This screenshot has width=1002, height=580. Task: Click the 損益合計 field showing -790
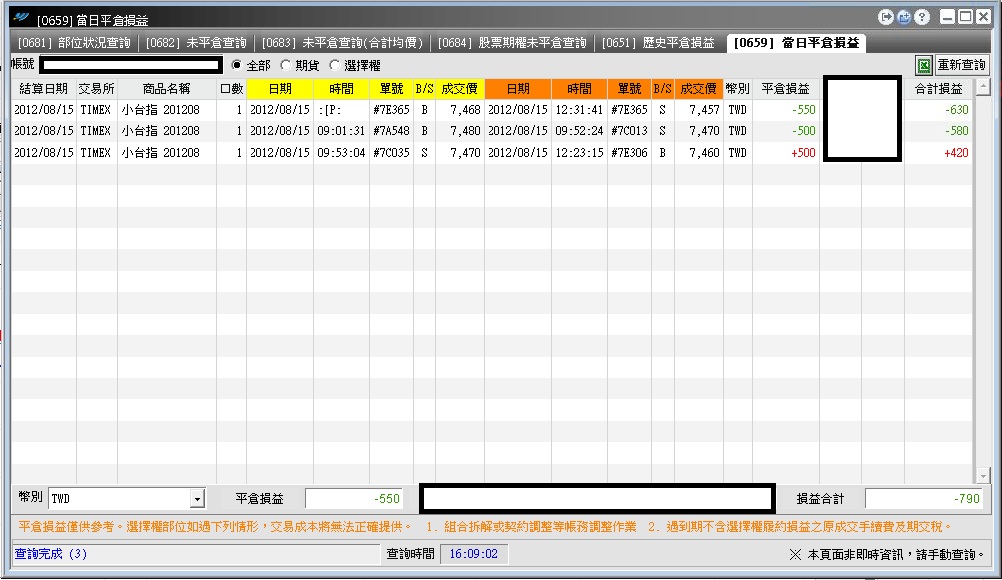924,498
